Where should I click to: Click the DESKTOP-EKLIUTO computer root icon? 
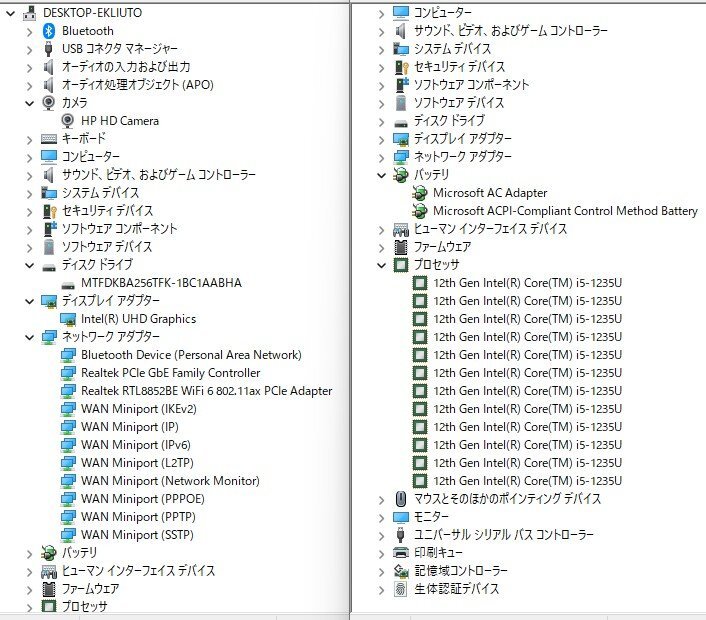pyautogui.click(x=29, y=13)
